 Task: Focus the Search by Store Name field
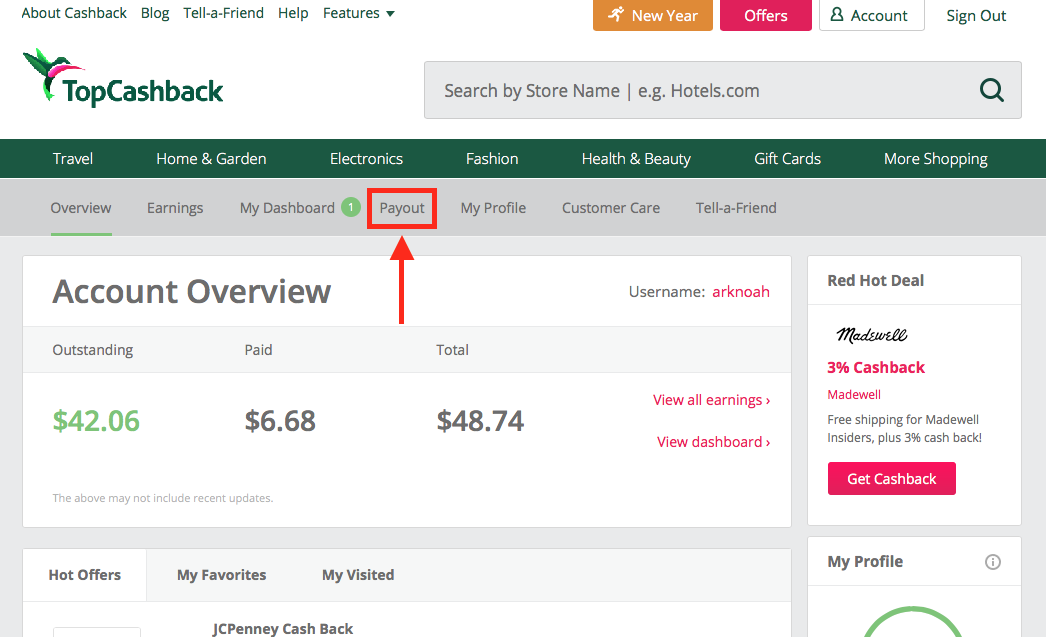pyautogui.click(x=700, y=91)
